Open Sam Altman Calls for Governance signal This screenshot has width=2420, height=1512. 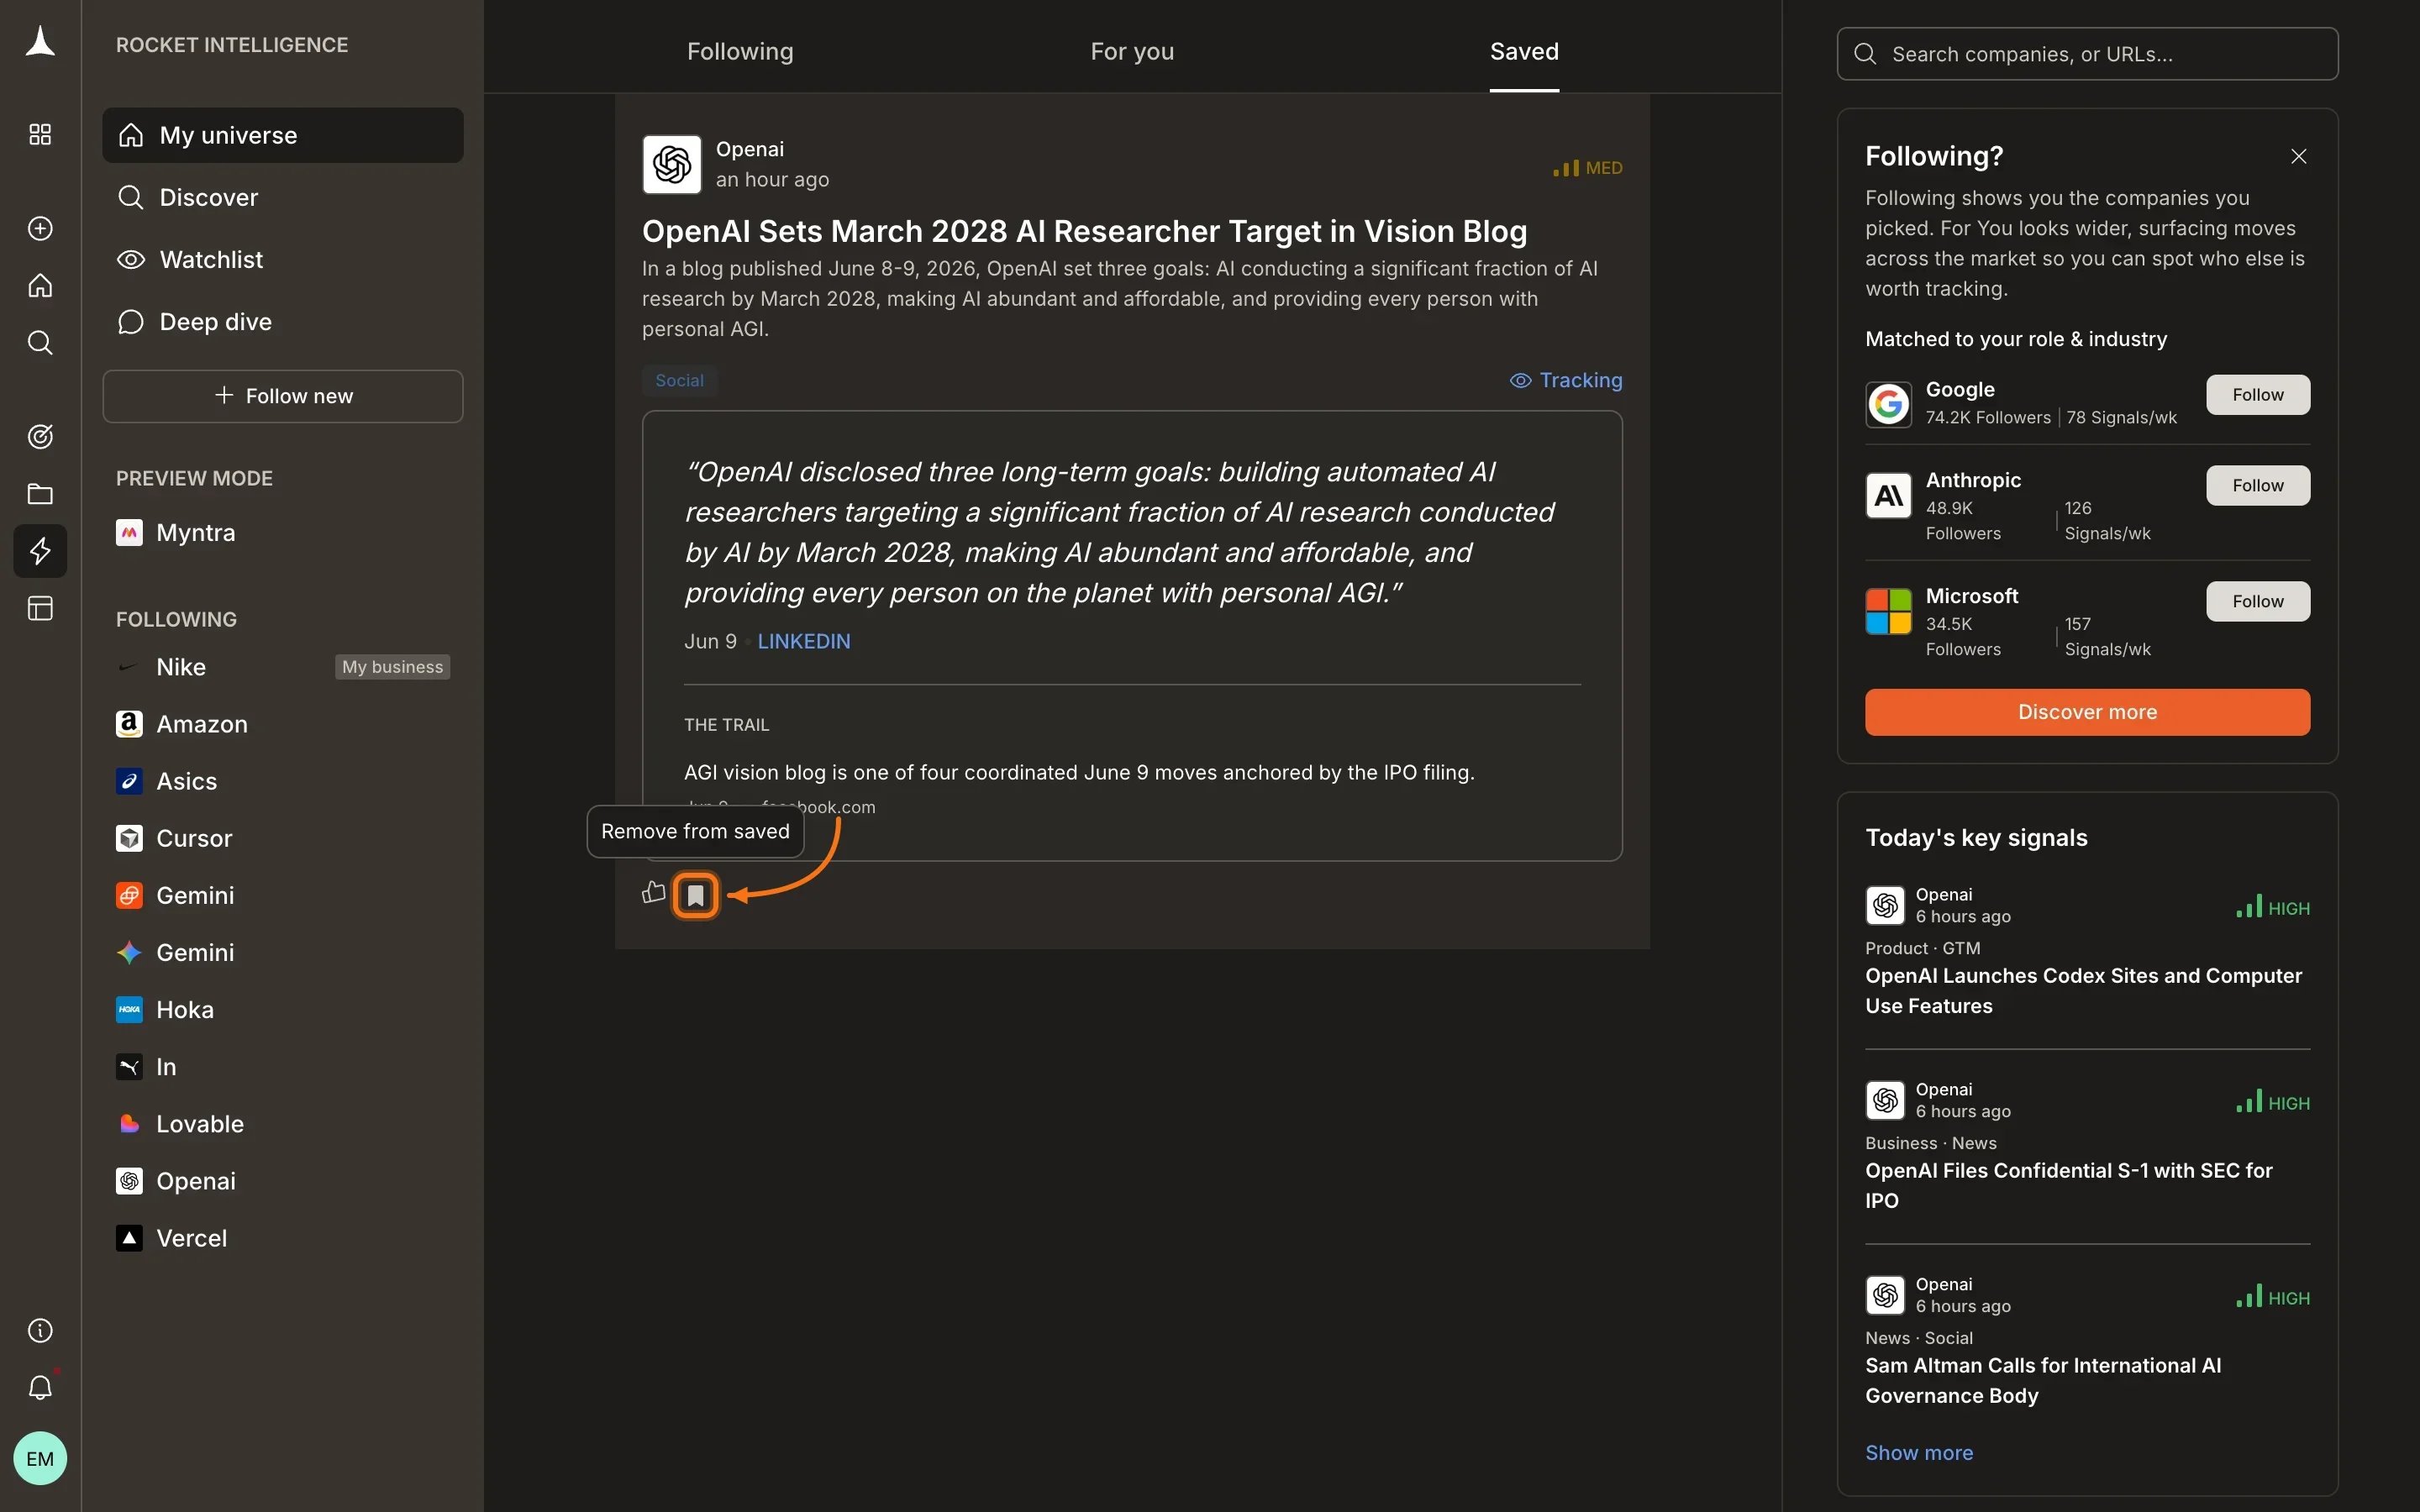[2043, 1380]
